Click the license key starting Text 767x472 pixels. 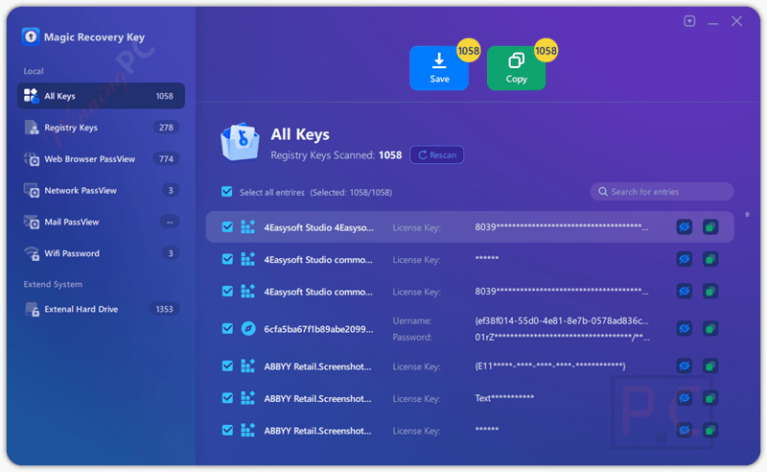504,398
